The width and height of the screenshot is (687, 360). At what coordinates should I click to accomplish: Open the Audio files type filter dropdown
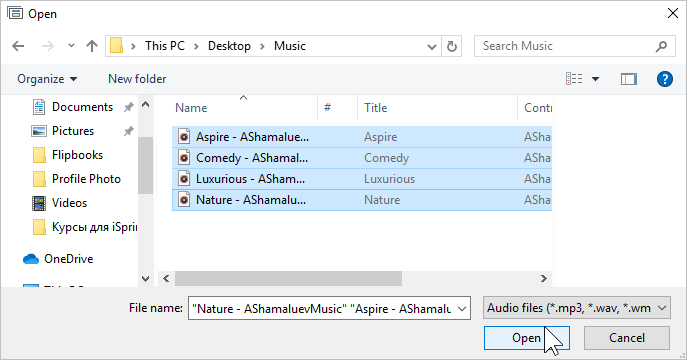577,308
